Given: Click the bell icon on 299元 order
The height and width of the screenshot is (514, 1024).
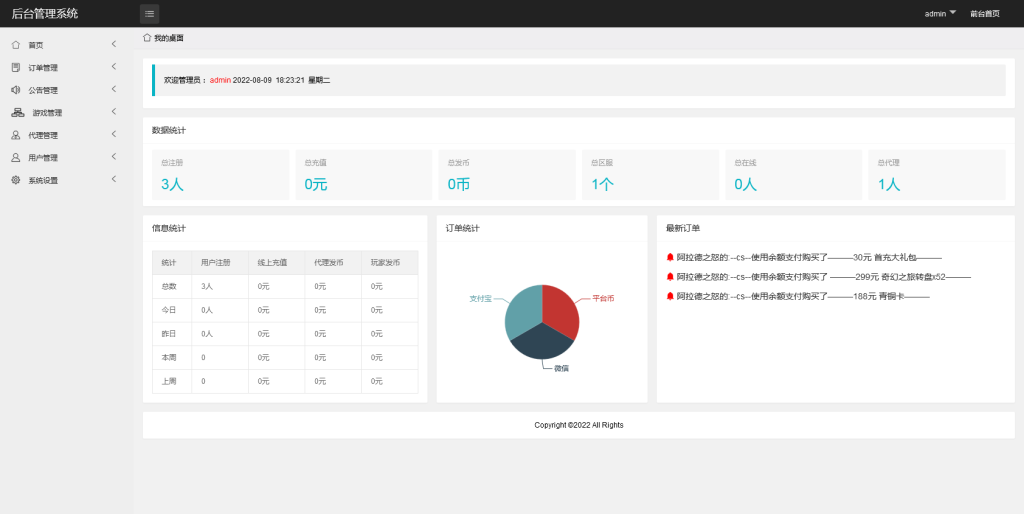Looking at the screenshot, I should click(670, 276).
